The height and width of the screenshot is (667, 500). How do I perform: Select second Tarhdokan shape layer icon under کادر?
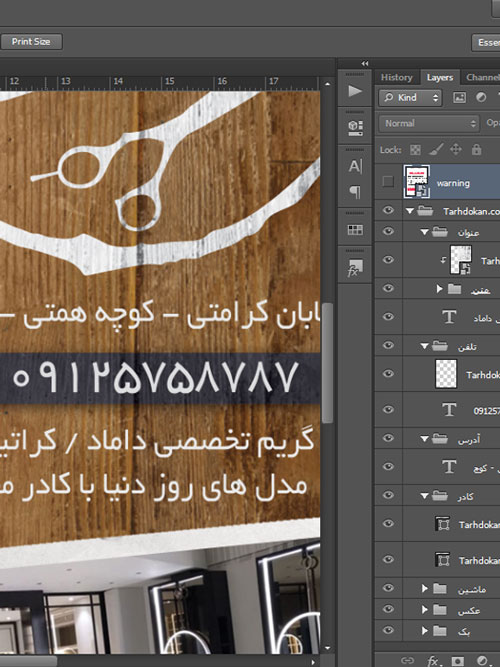(443, 559)
